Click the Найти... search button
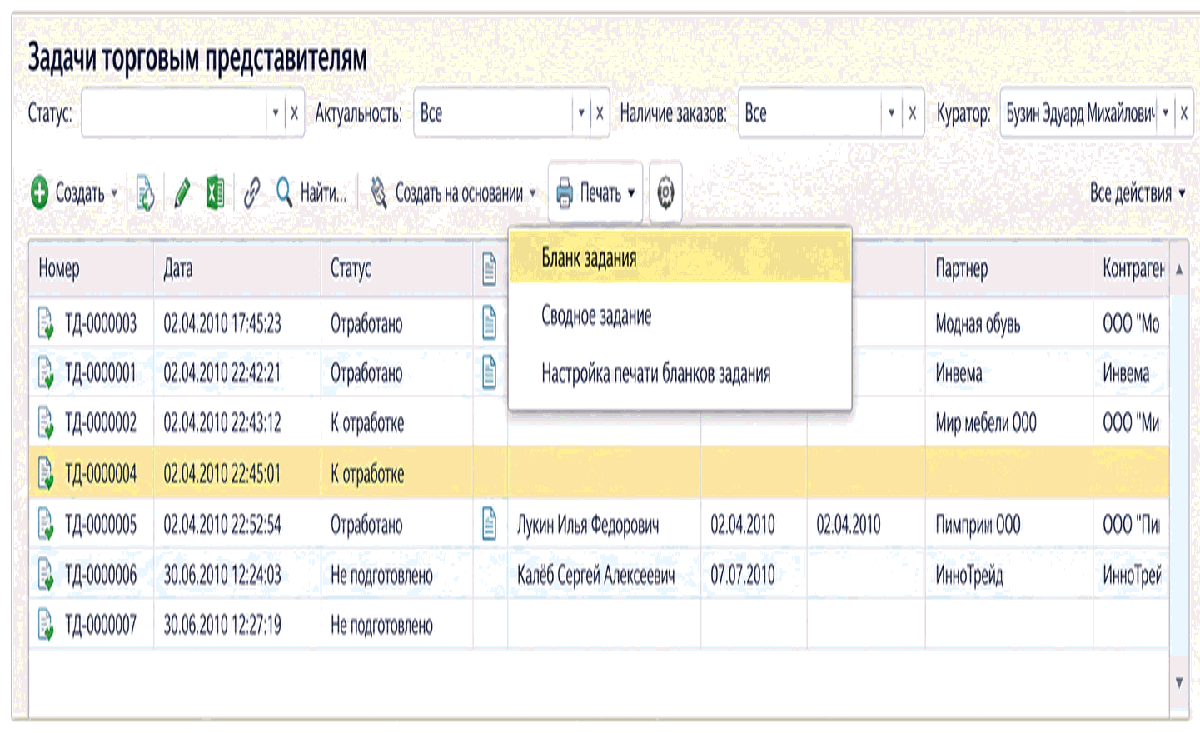The width and height of the screenshot is (1200, 733). point(312,192)
